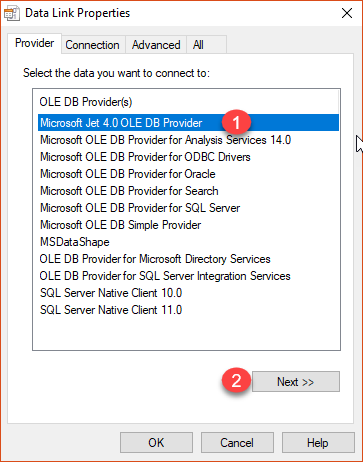
Task: Select Microsoft Jet 4.0 OLE DB Provider
Action: click(x=188, y=123)
